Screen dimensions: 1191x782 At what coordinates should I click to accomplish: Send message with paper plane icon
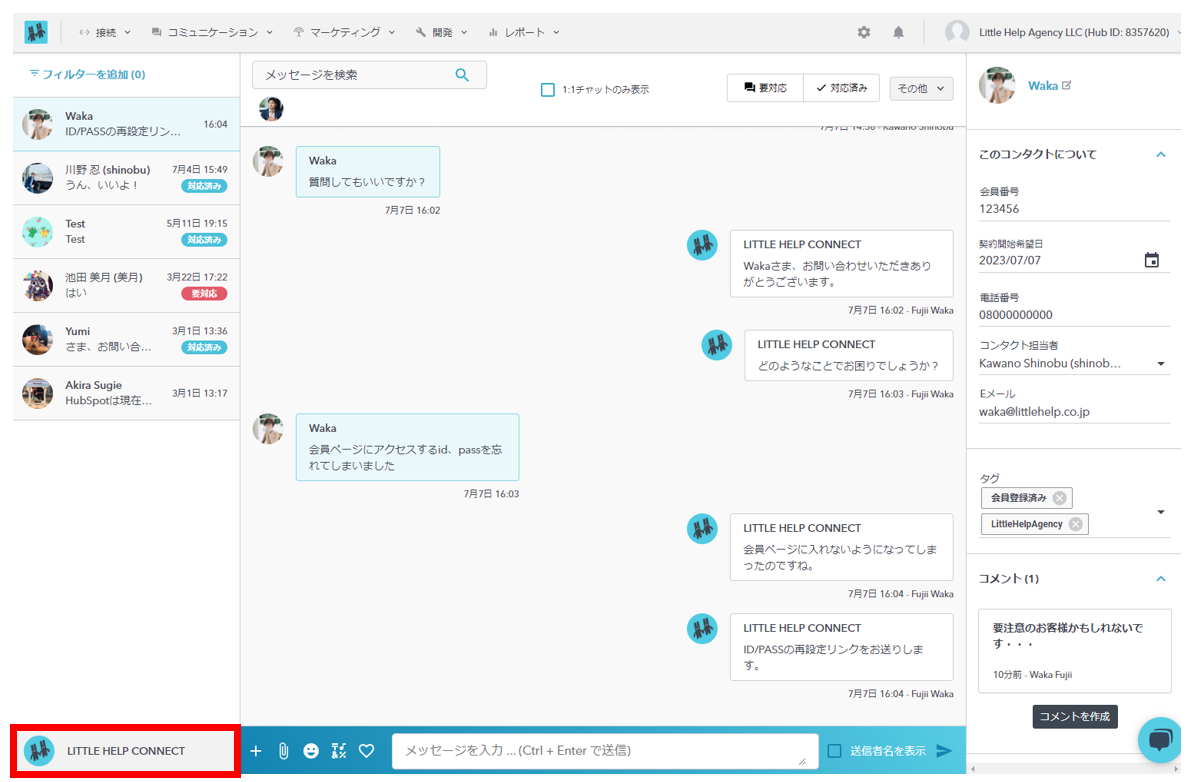coord(944,751)
